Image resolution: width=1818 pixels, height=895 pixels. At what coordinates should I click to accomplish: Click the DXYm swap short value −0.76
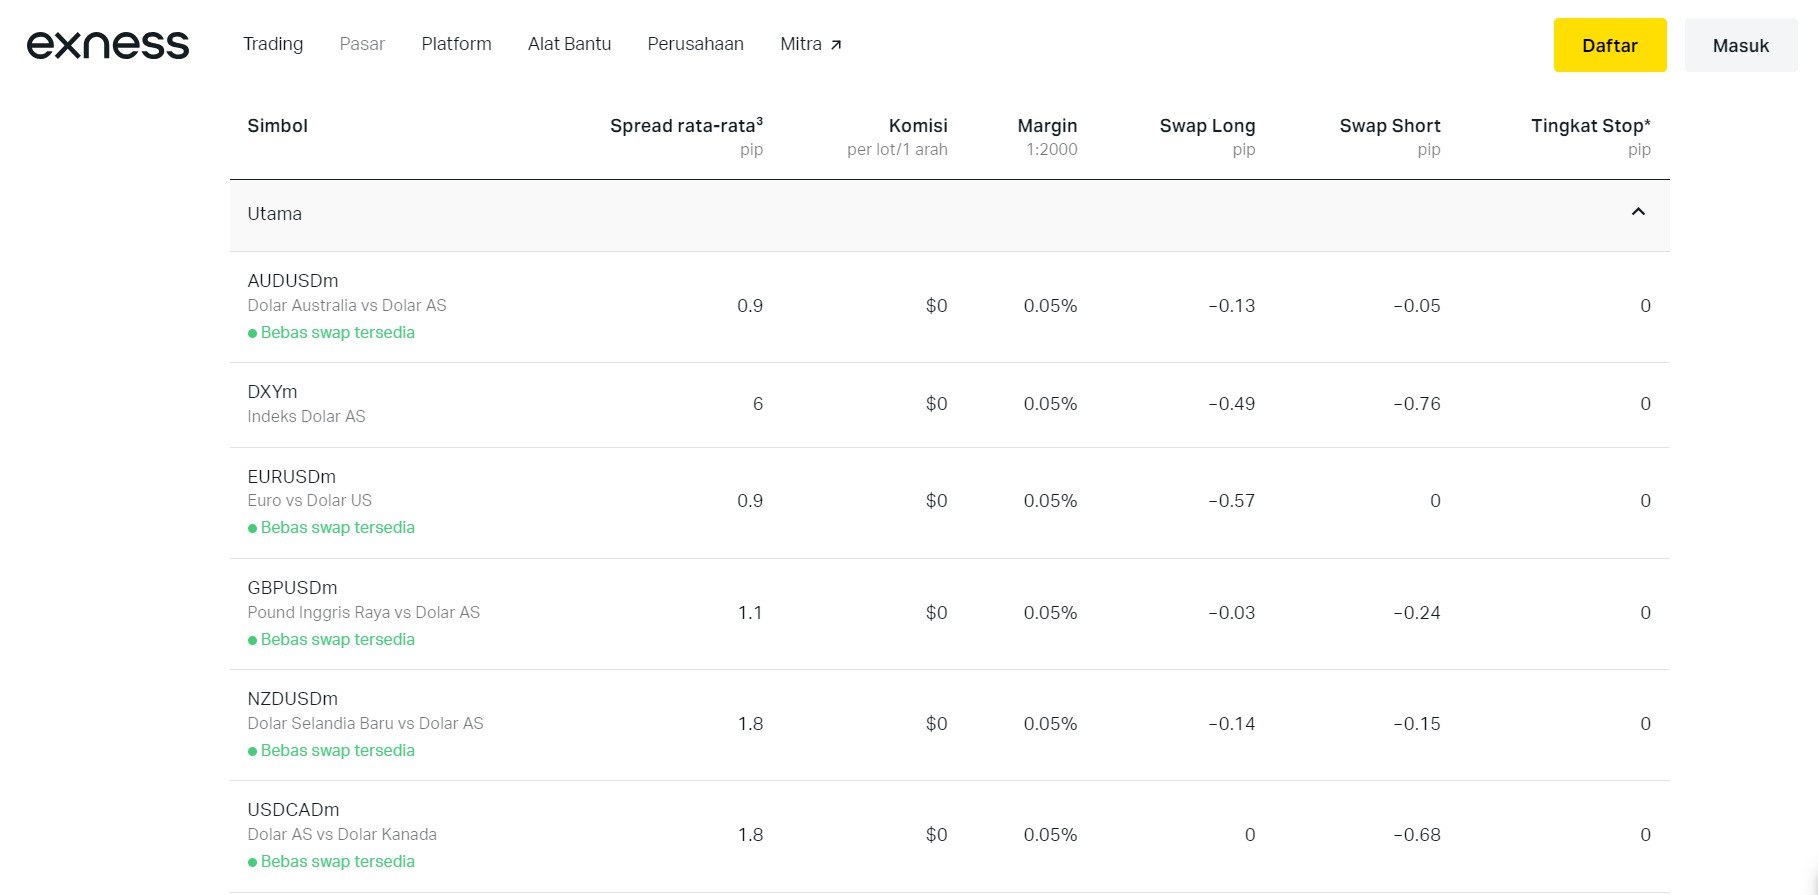tap(1417, 404)
